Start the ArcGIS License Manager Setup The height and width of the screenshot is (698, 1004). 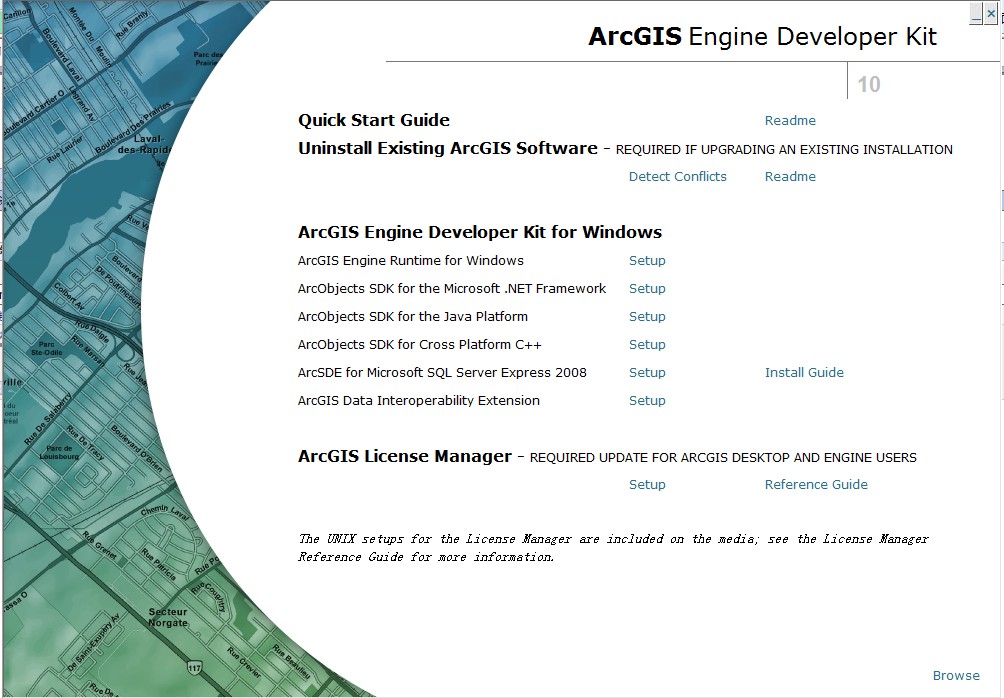[647, 485]
